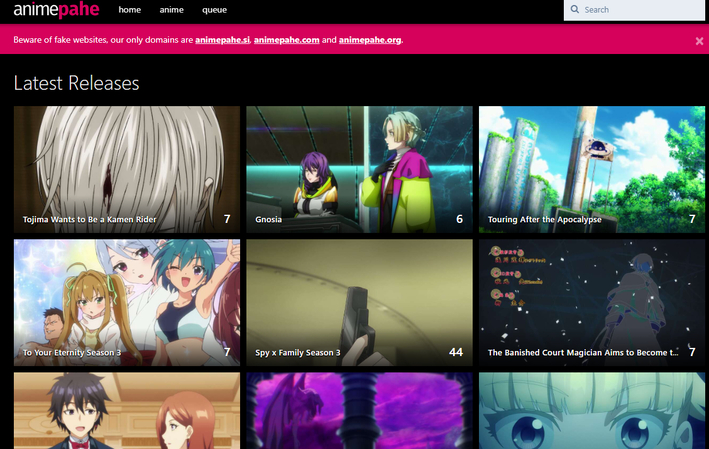Open the purple dragon scene thumbnail

tap(359, 411)
